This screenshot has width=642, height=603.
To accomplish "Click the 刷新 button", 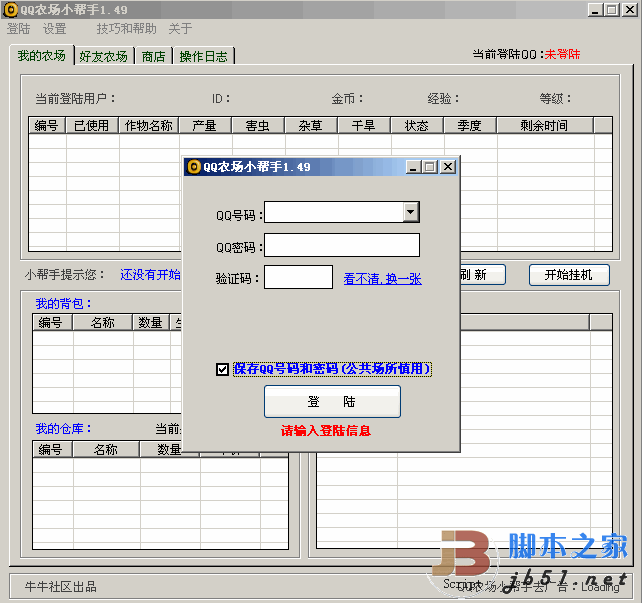I will [x=483, y=275].
